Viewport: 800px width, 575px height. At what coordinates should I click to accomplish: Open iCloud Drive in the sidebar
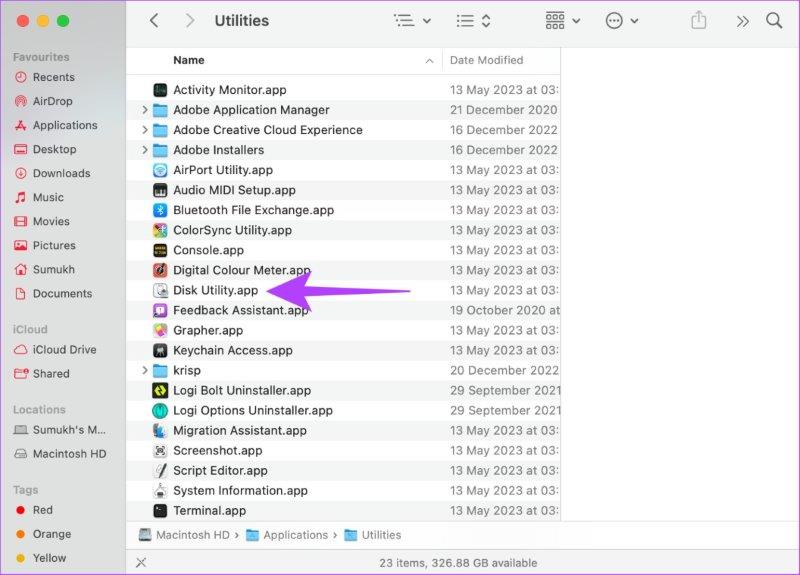tap(55, 350)
